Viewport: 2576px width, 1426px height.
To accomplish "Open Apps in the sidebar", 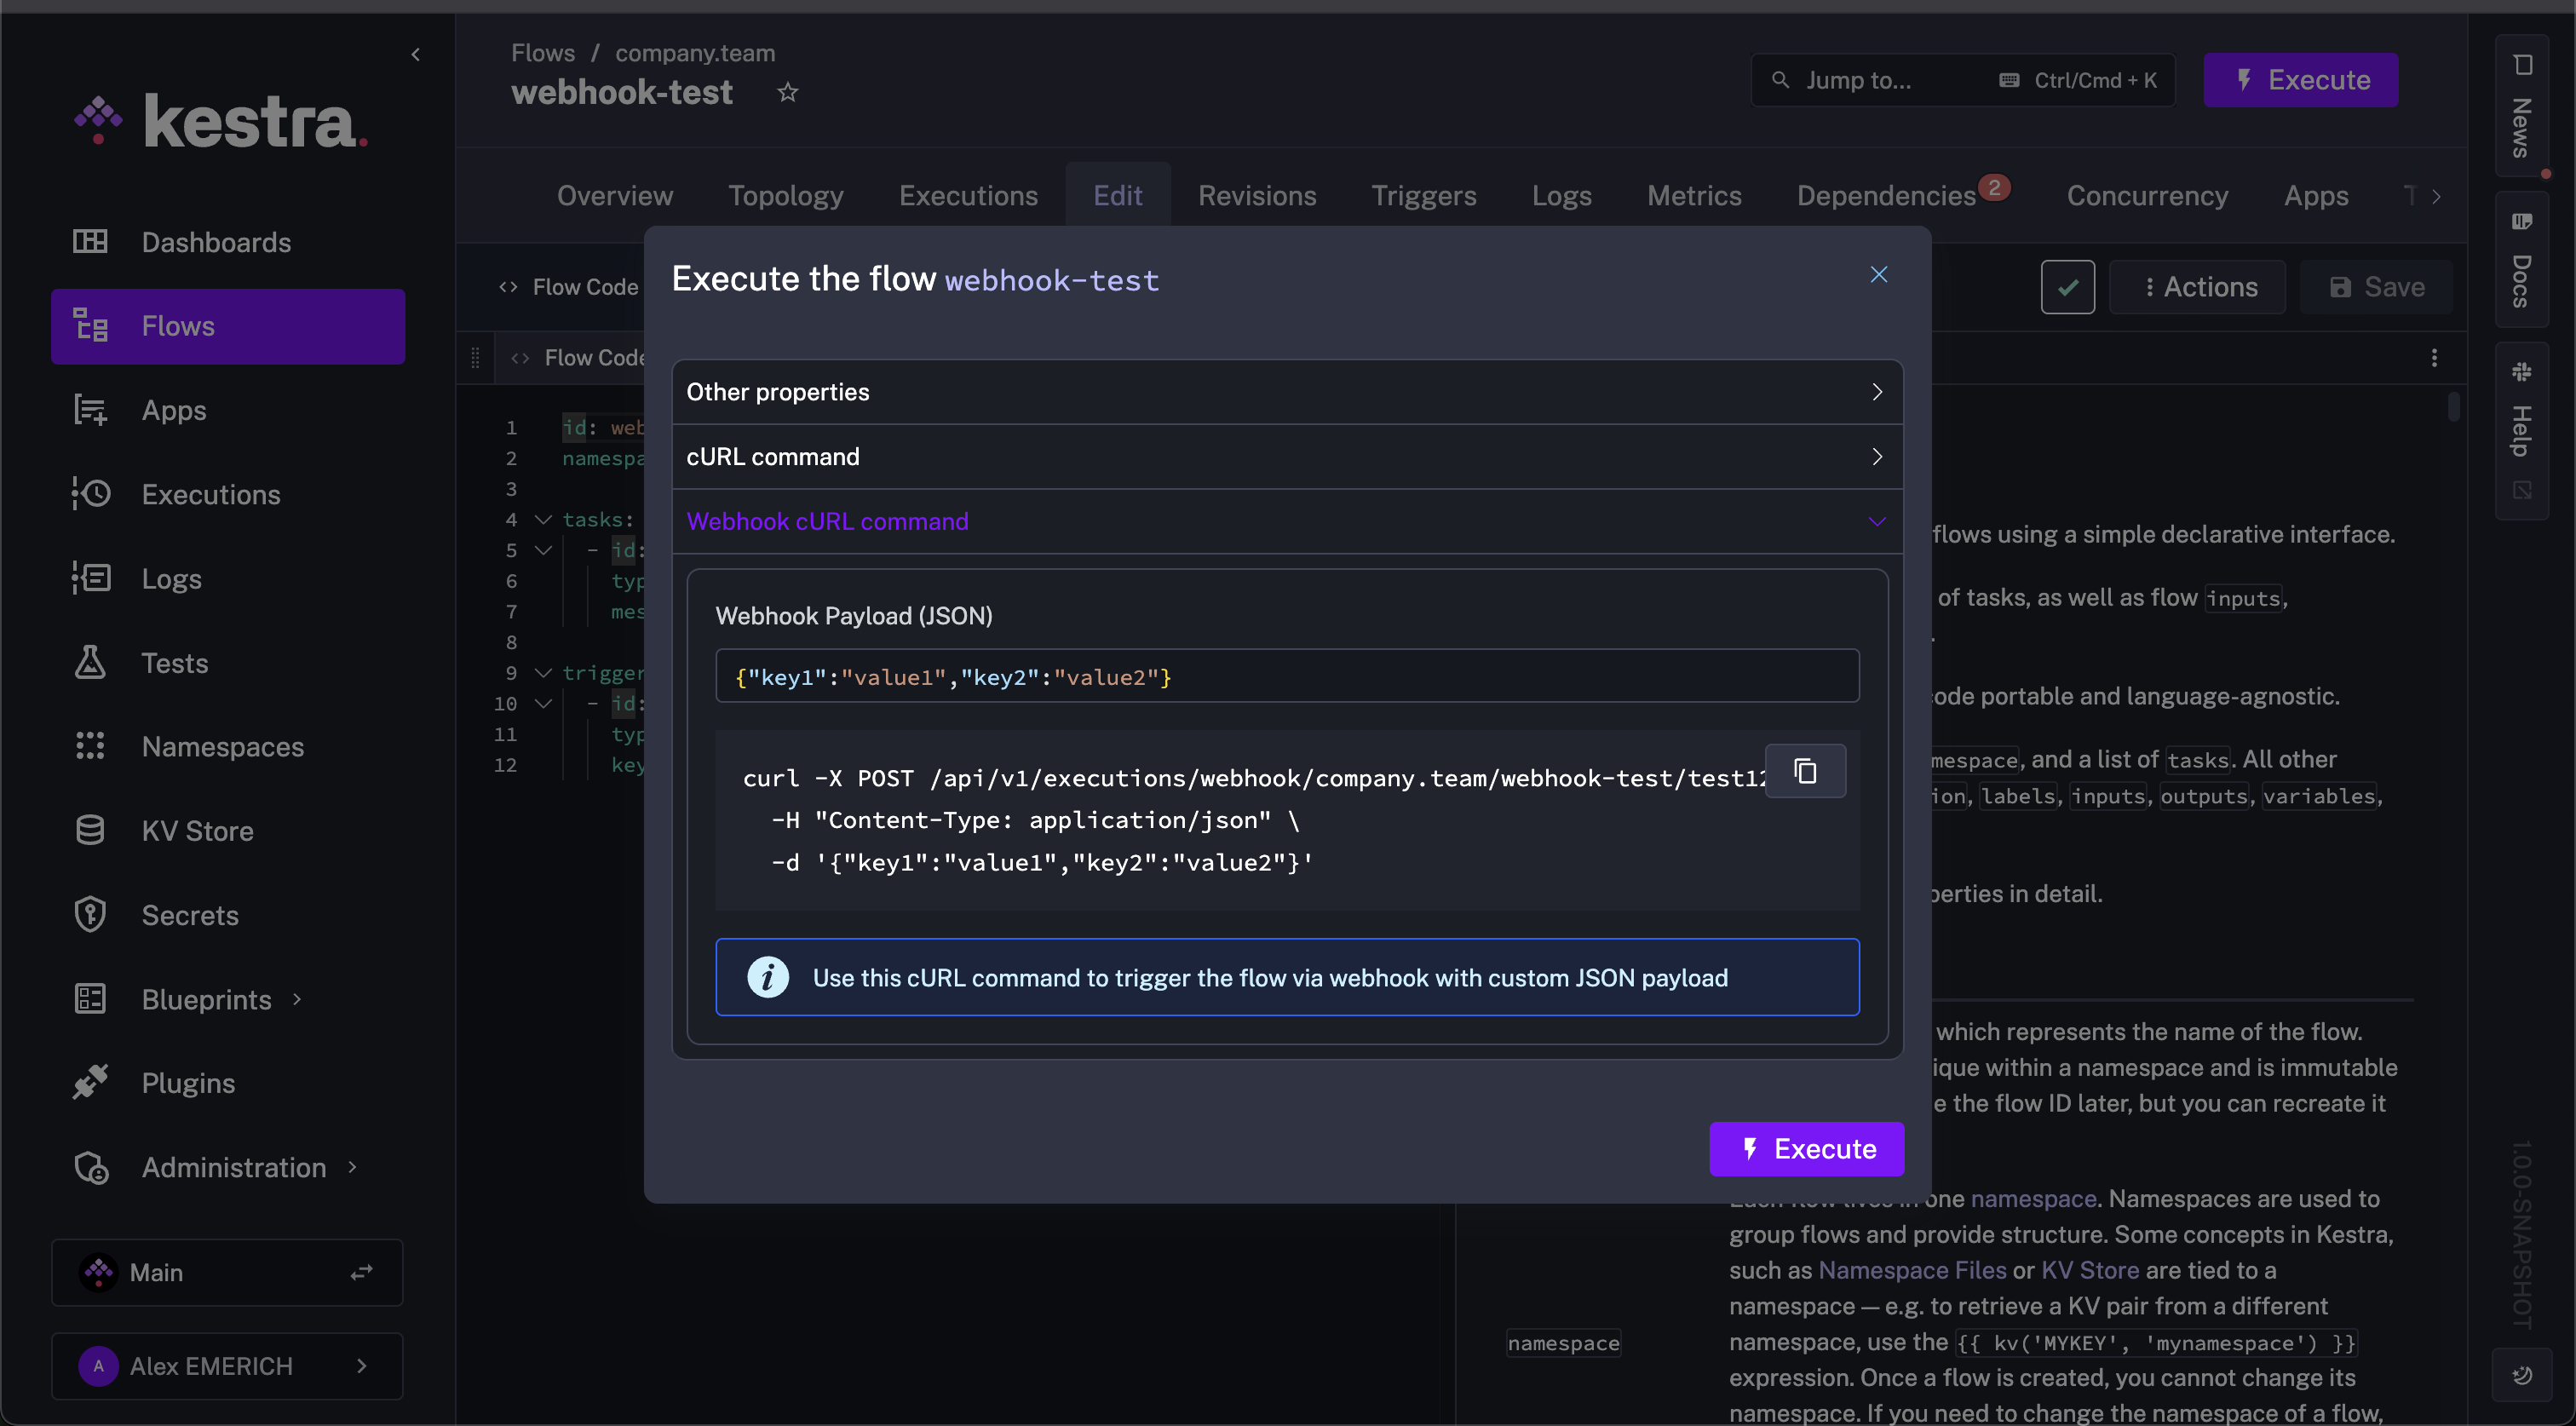I will 228,410.
